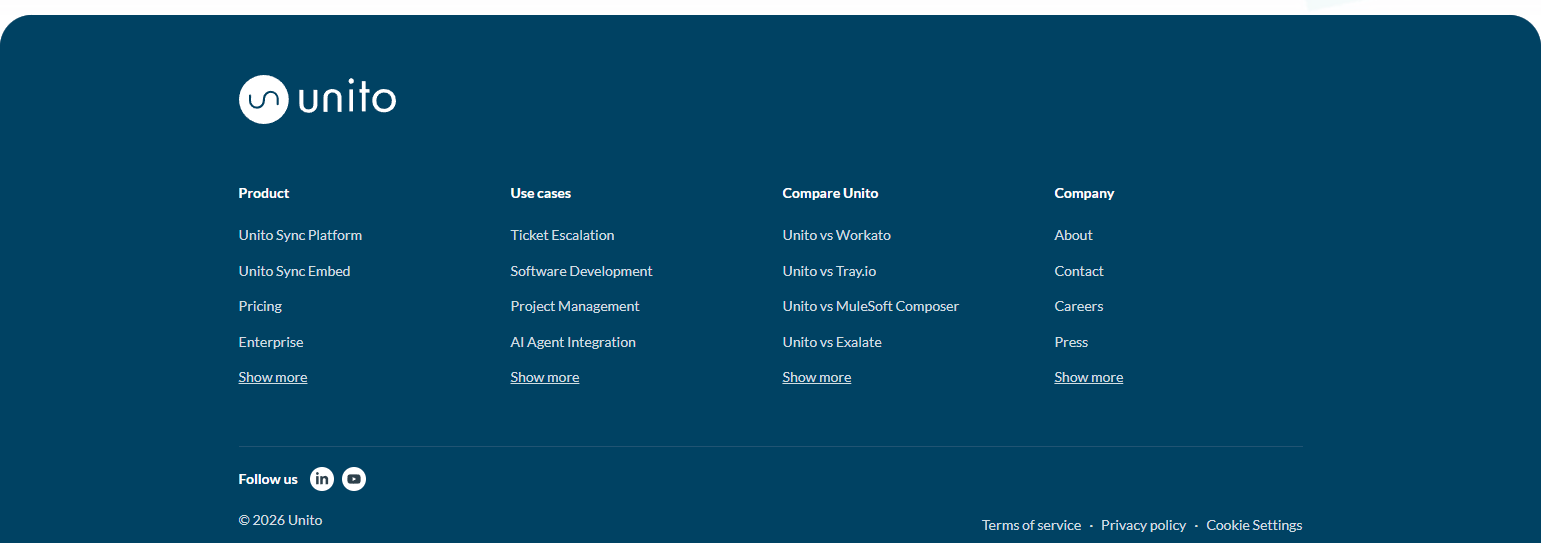The image size is (1541, 543).
Task: Click the Company column heading
Action: [x=1084, y=193]
